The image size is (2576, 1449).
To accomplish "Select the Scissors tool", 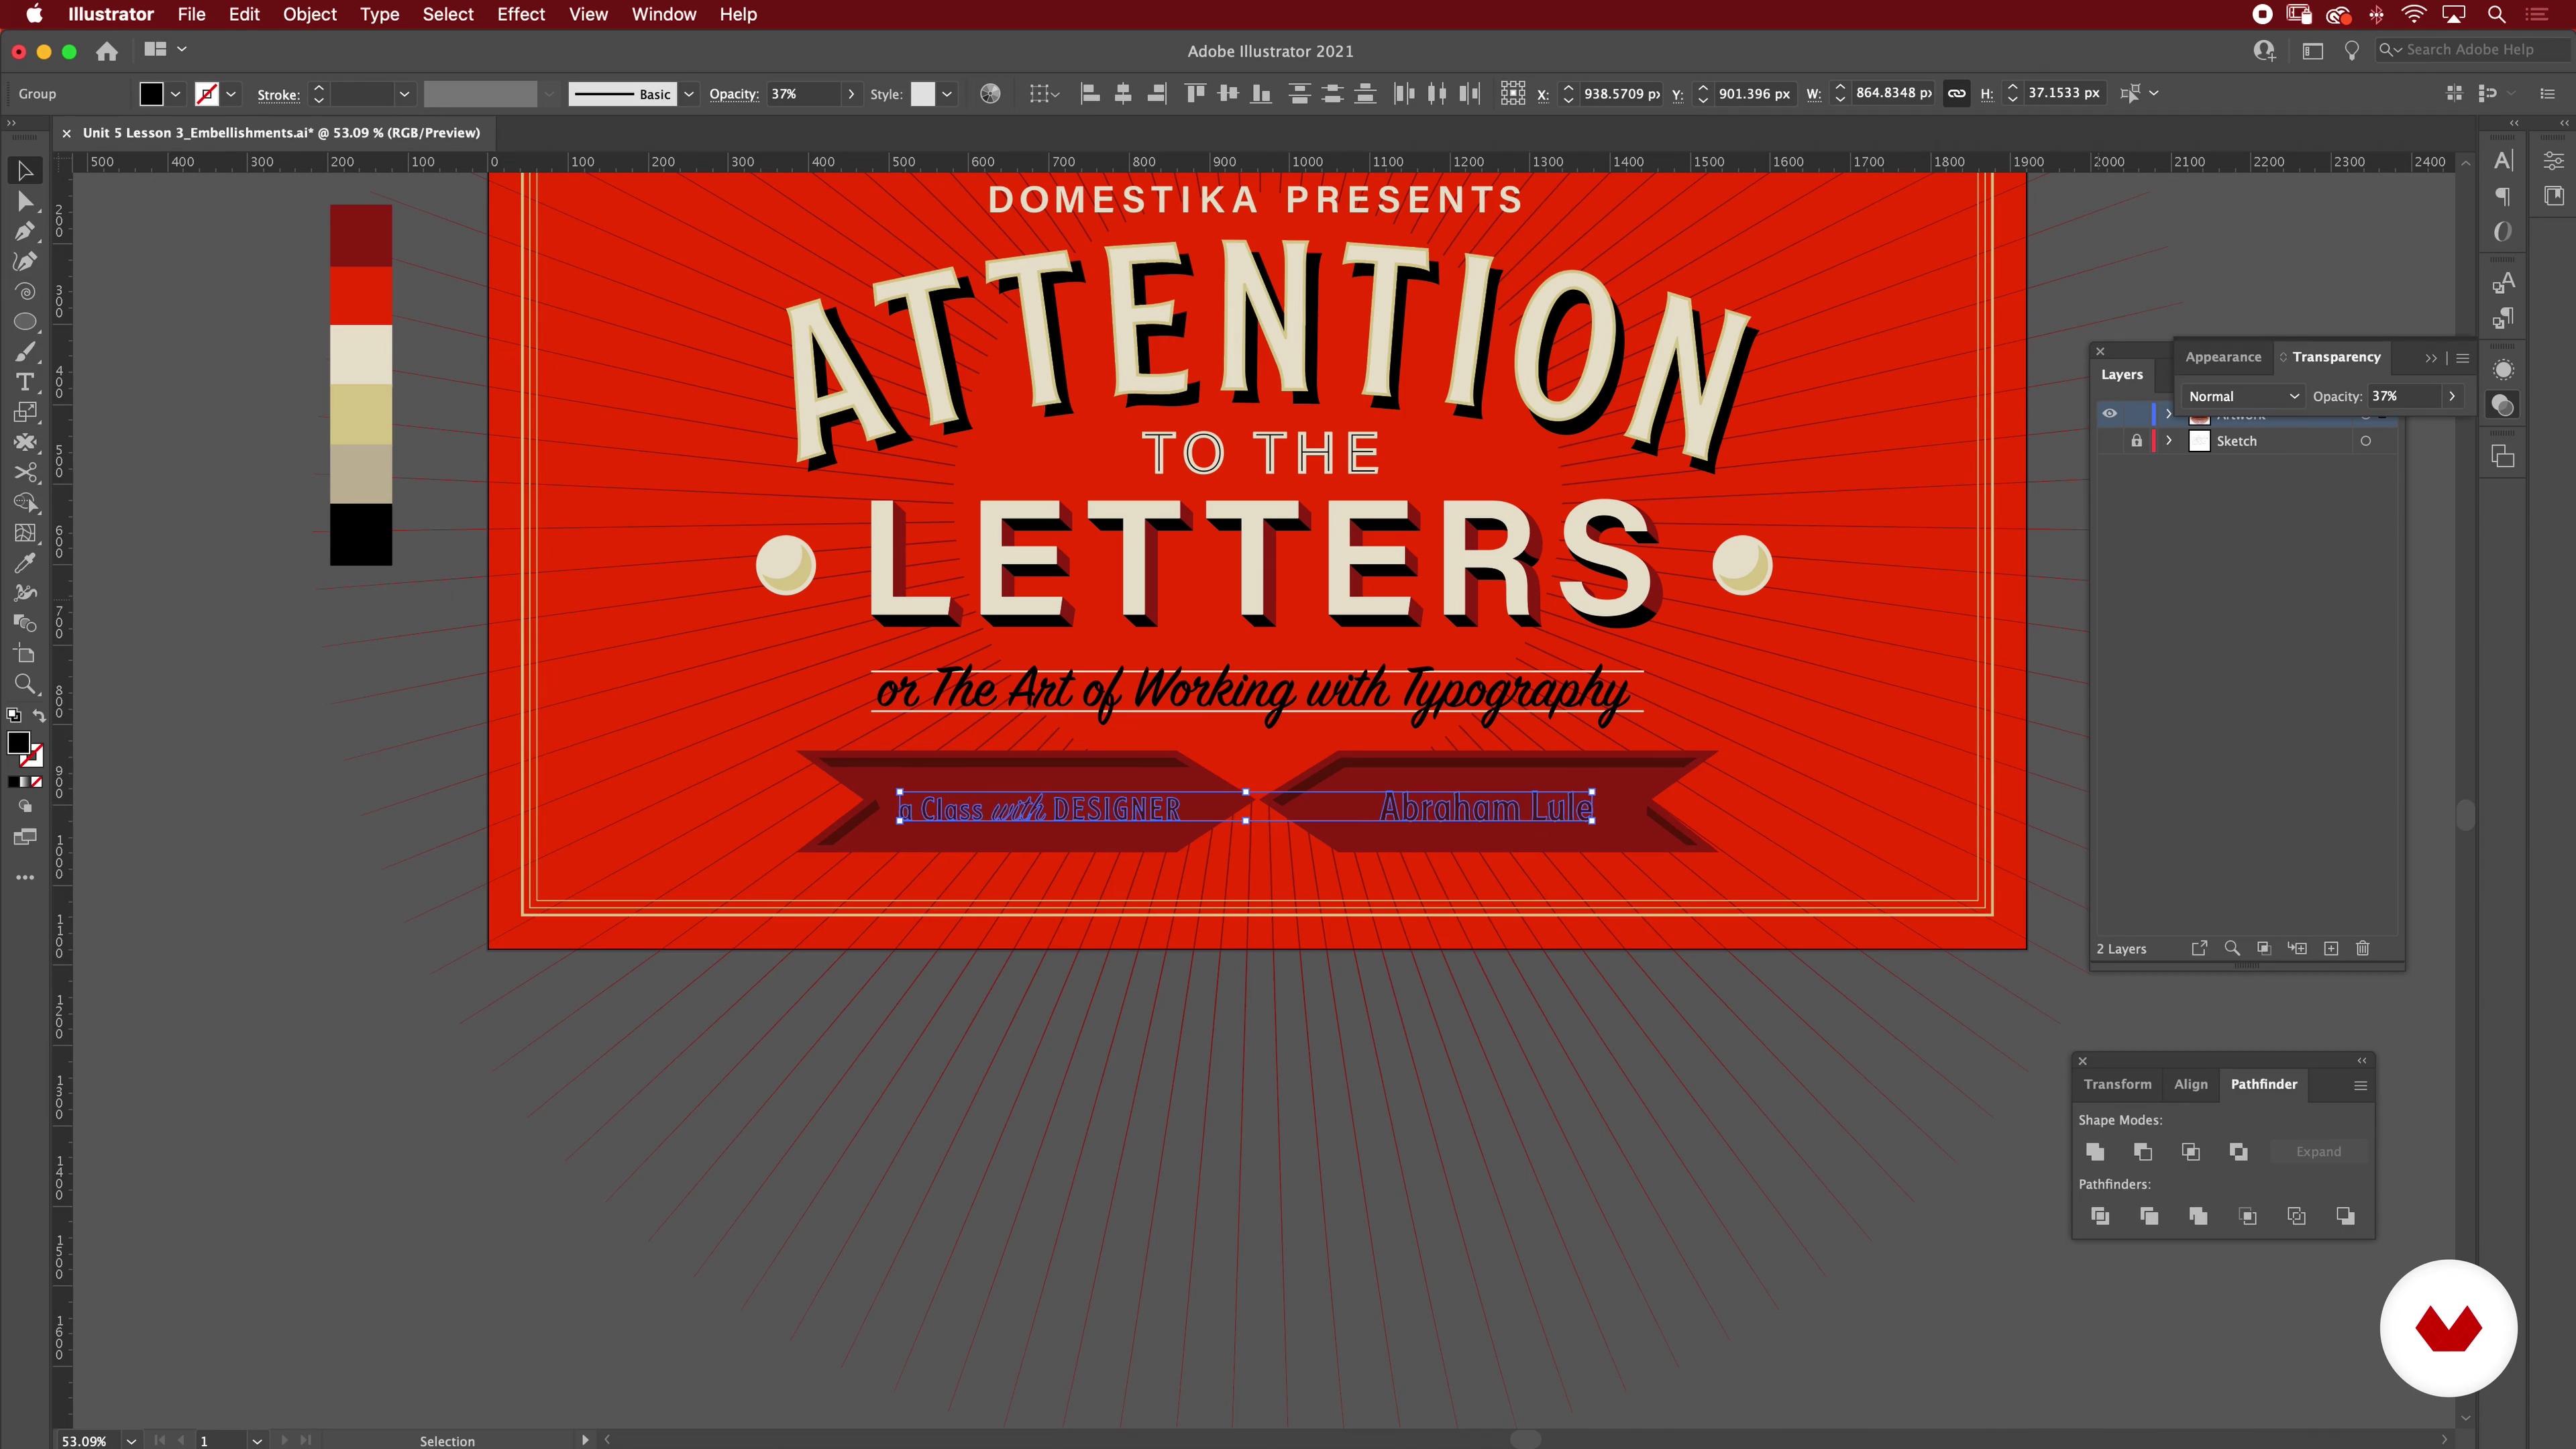I will coord(25,472).
